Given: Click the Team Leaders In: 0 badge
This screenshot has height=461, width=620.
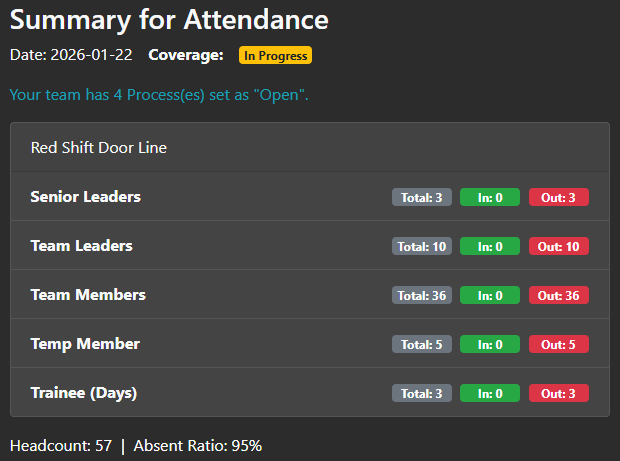Looking at the screenshot, I should tap(489, 246).
